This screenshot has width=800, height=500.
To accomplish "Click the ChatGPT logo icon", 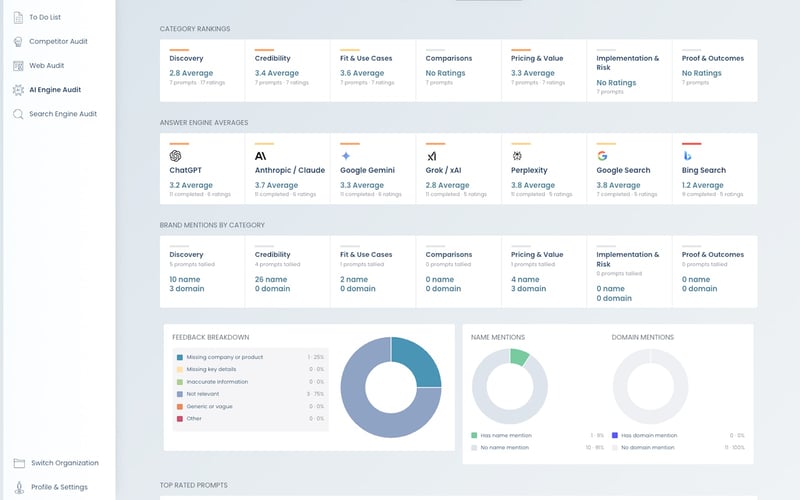I will pyautogui.click(x=176, y=156).
